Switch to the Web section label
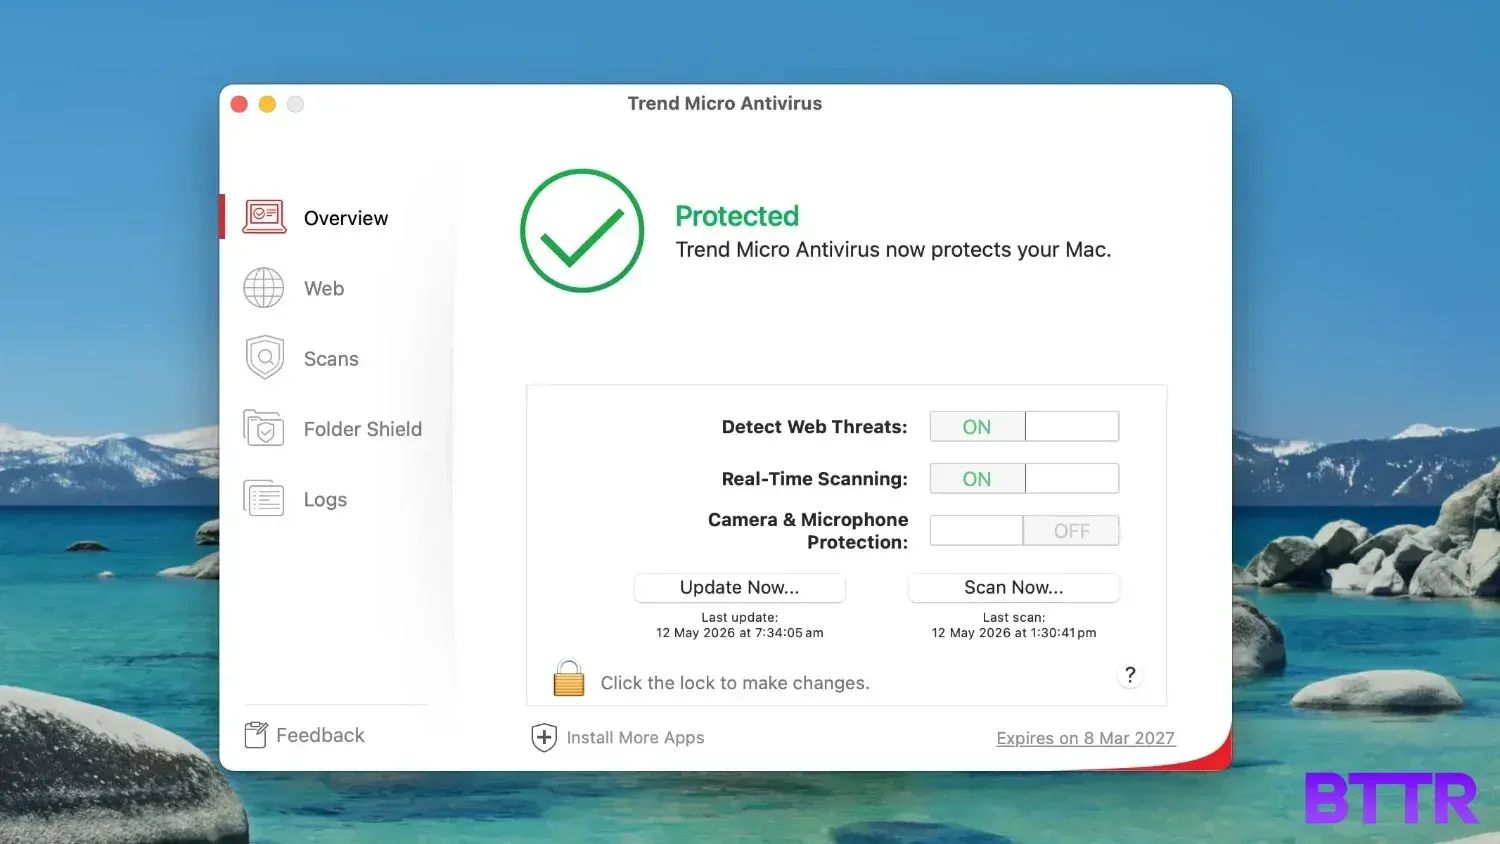This screenshot has width=1500, height=844. point(324,288)
